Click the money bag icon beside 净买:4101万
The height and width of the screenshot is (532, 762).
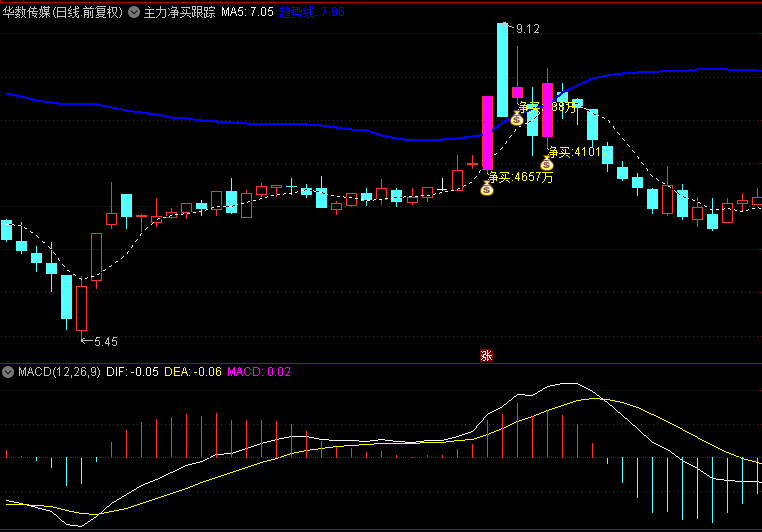pyautogui.click(x=547, y=163)
